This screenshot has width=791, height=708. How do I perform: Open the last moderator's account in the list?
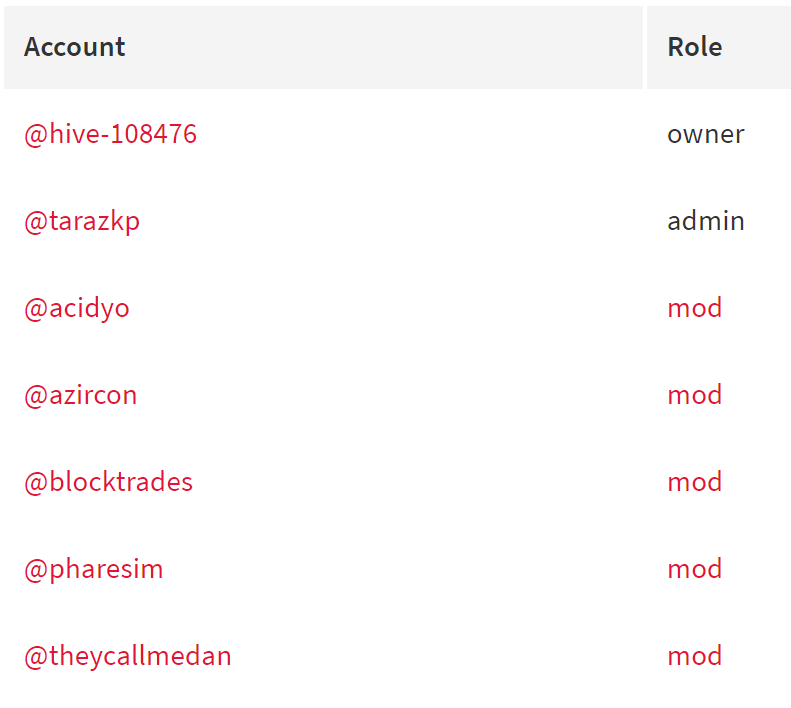pos(128,657)
